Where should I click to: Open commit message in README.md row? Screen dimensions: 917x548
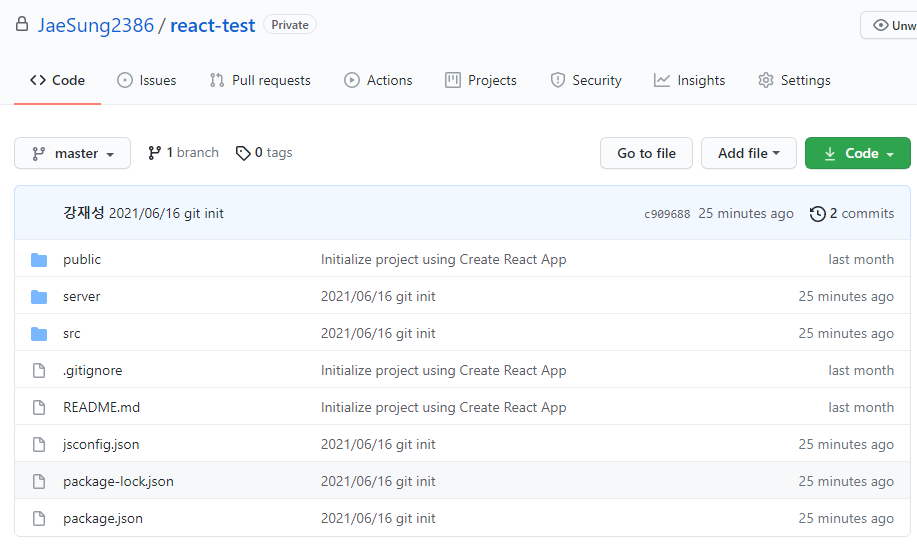coord(443,407)
